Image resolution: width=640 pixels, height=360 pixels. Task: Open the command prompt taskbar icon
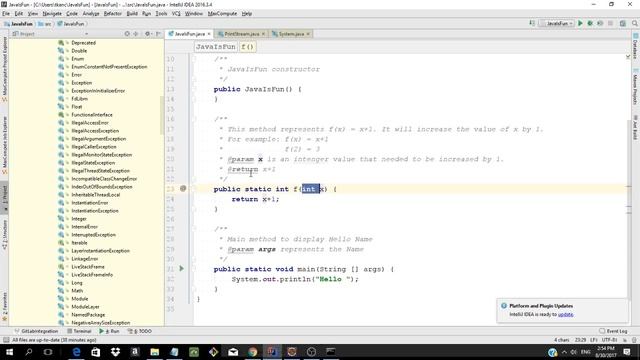(x=331, y=352)
